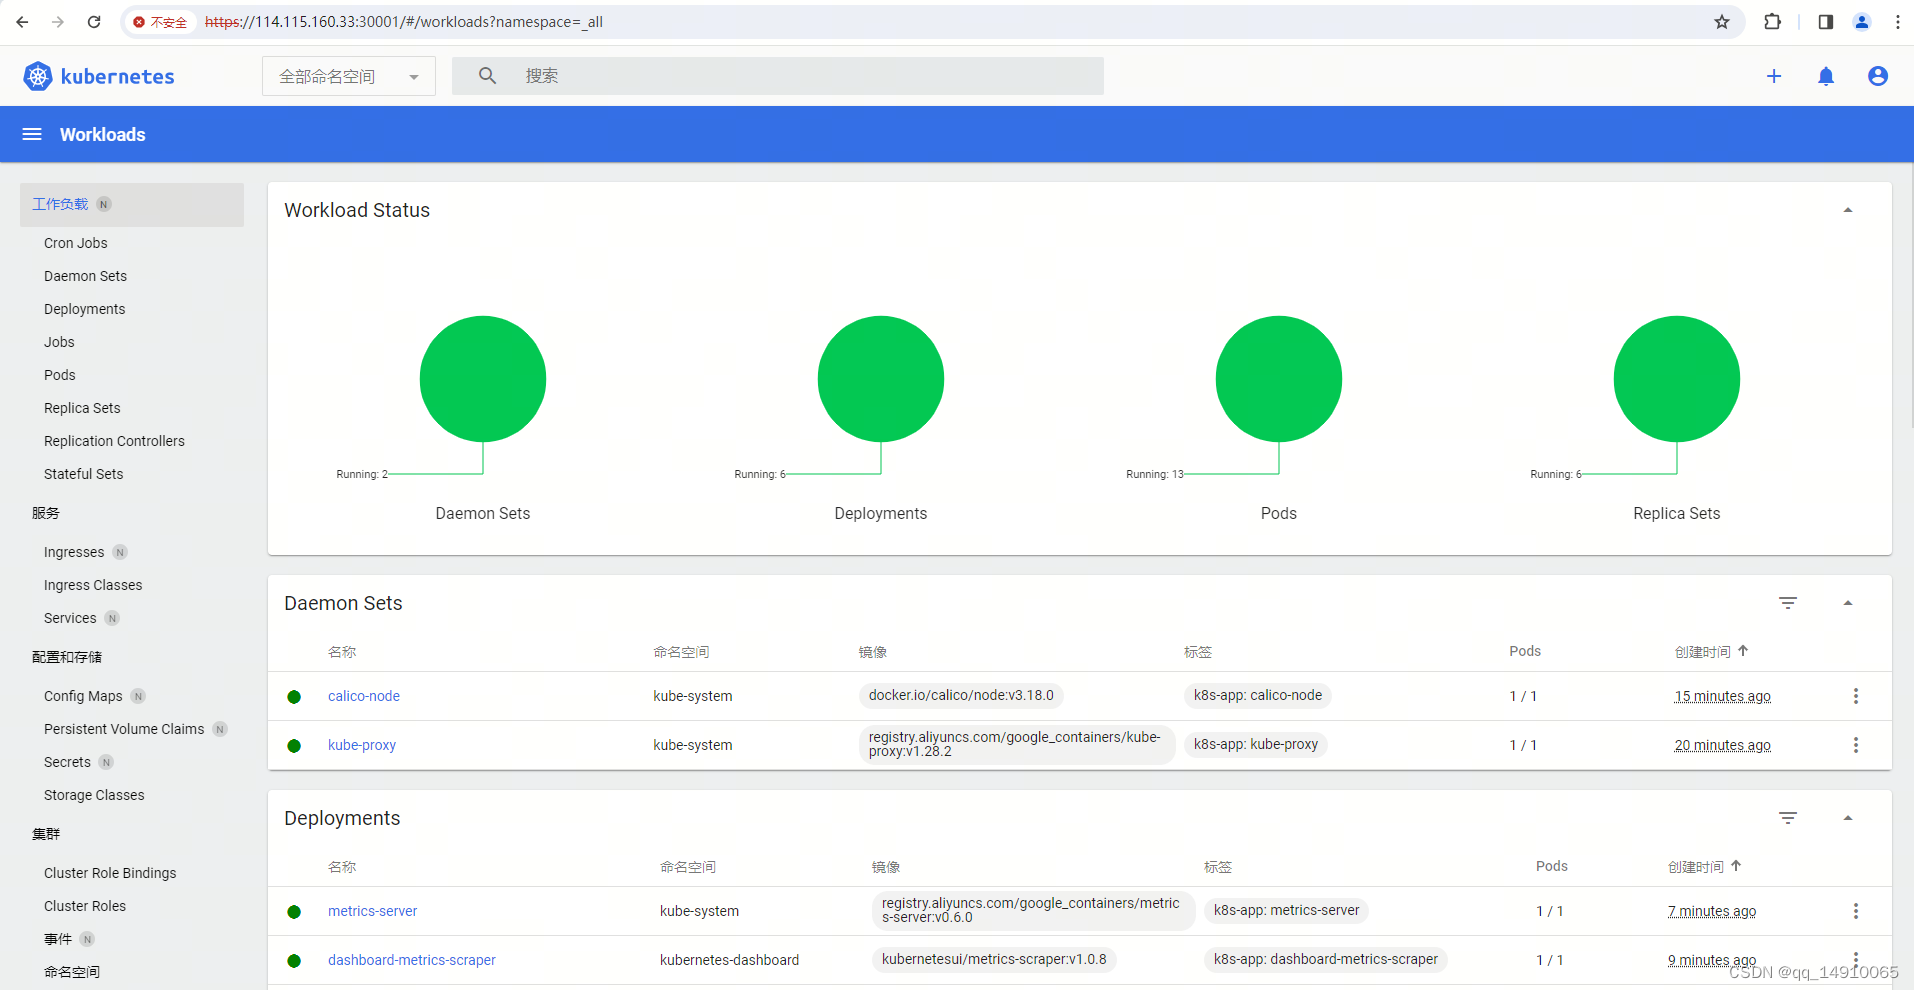The image size is (1914, 990).
Task: Open actions menu for calico-node row
Action: click(1856, 696)
